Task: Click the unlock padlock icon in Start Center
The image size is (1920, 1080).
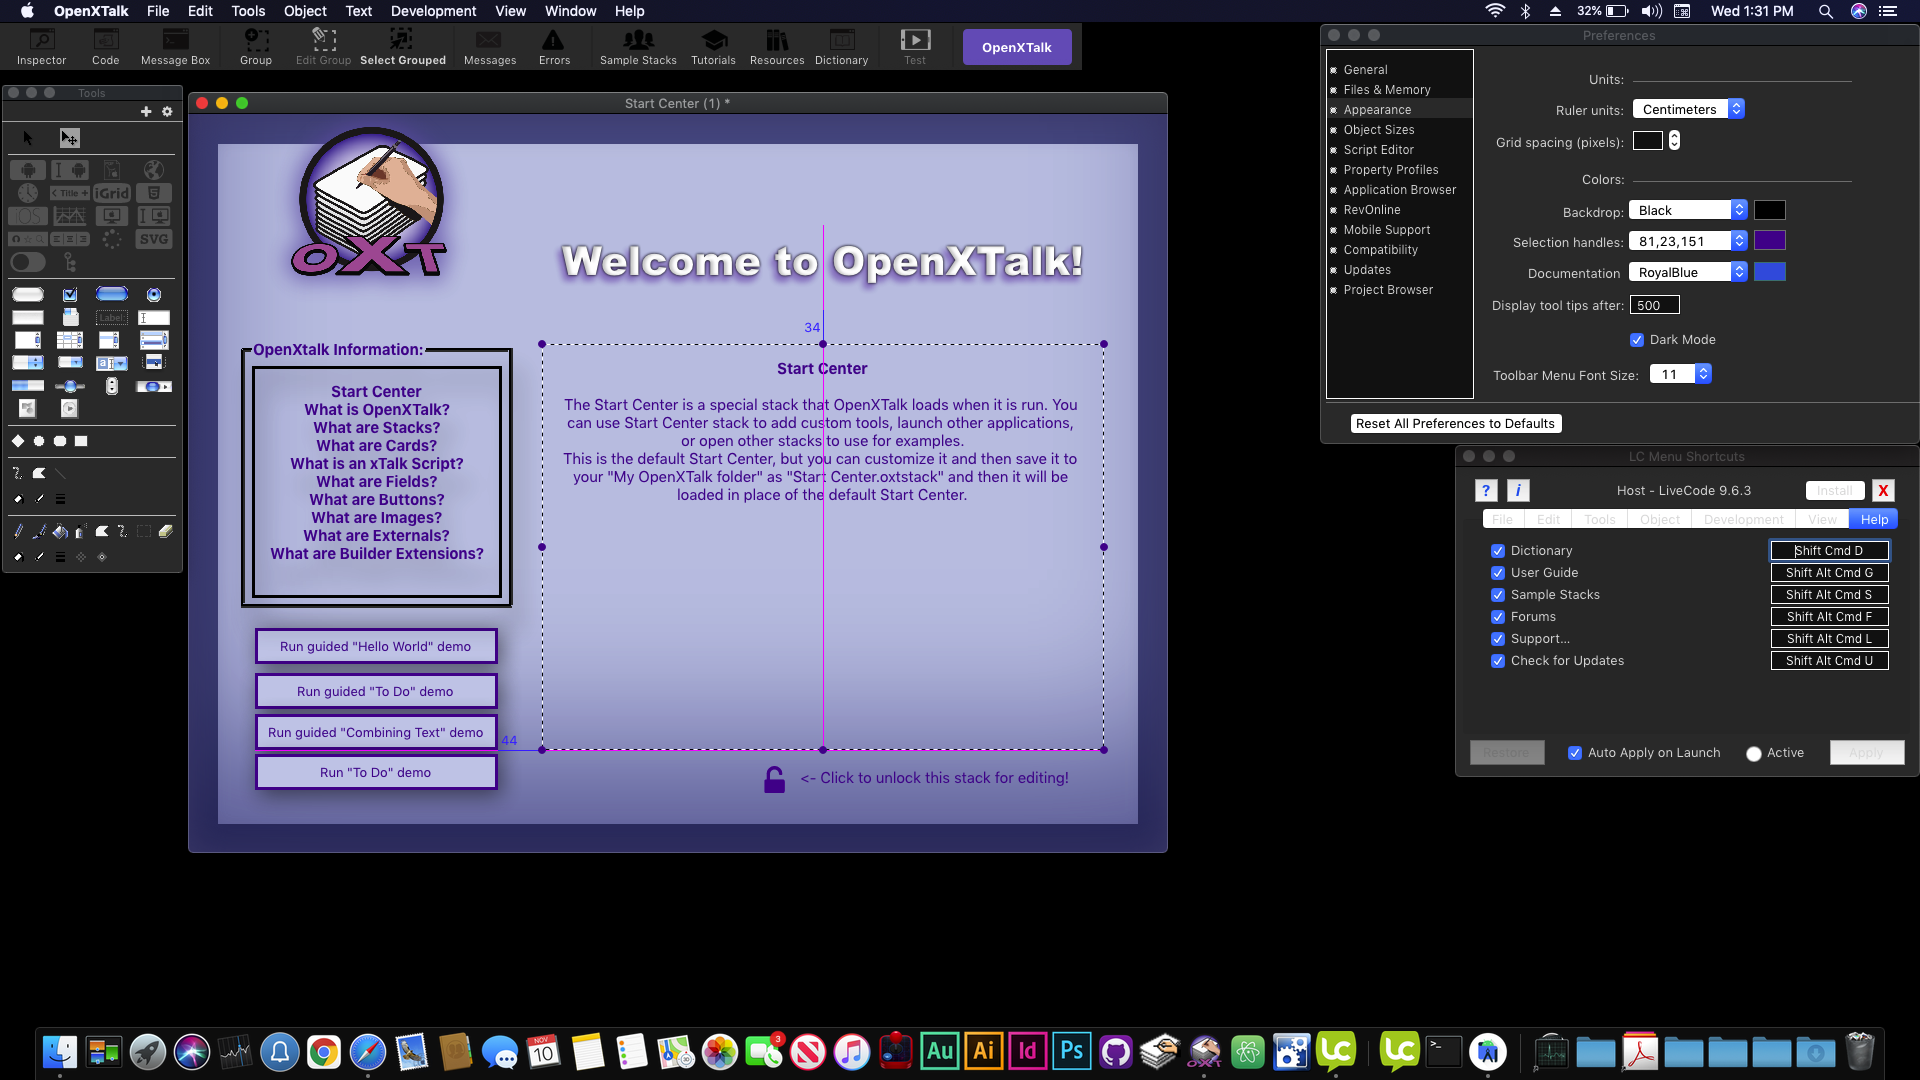Action: coord(774,779)
